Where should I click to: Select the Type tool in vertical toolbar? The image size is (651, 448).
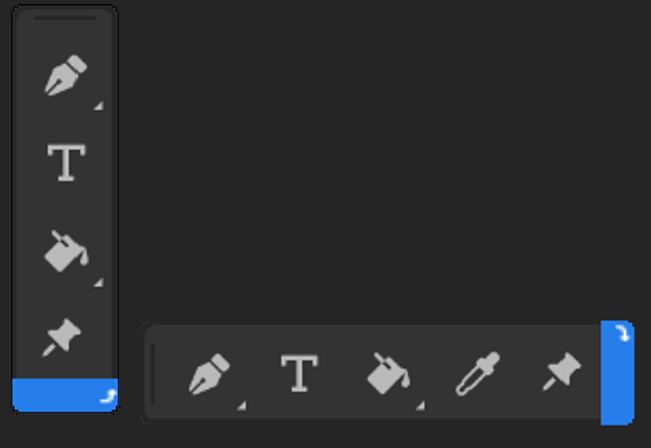tap(66, 163)
